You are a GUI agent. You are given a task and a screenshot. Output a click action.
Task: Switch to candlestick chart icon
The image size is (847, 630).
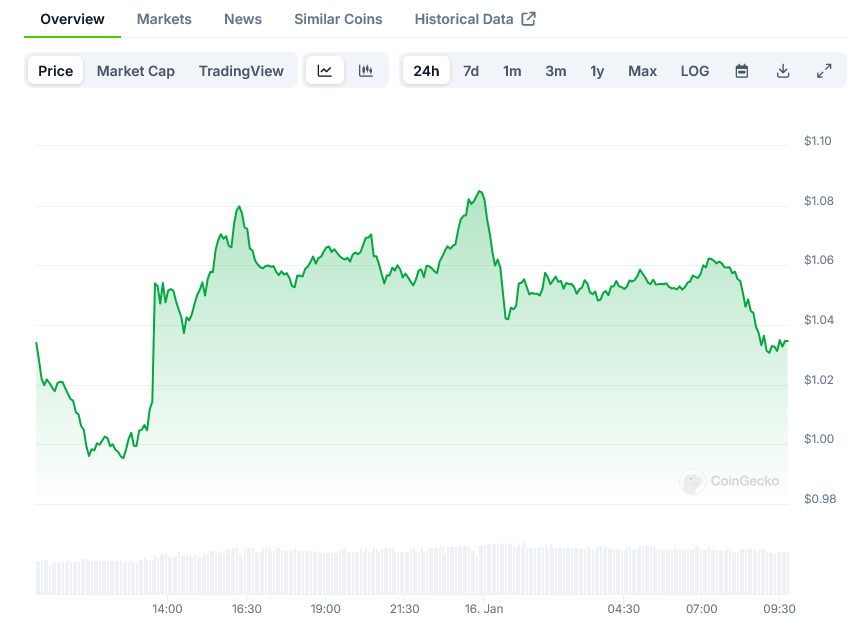pyautogui.click(x=366, y=71)
